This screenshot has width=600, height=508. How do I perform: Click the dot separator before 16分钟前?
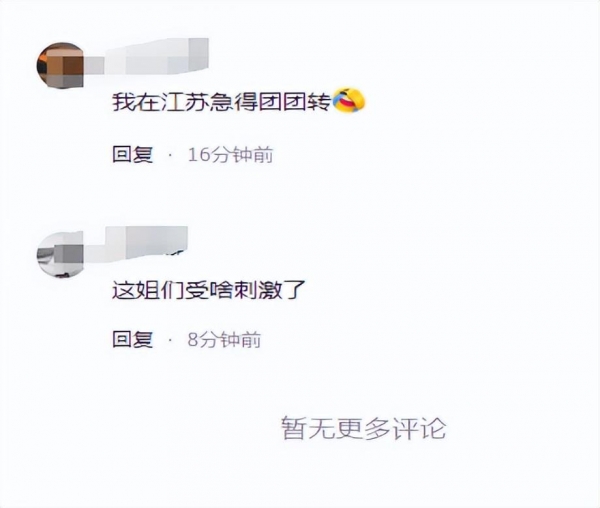(x=170, y=155)
